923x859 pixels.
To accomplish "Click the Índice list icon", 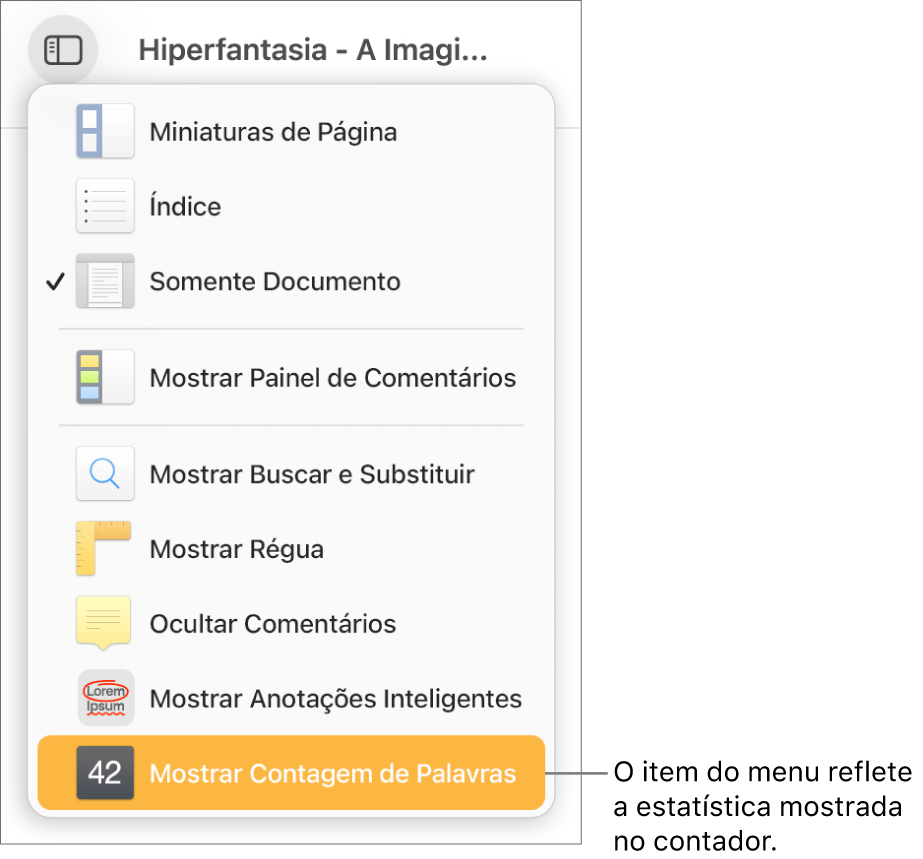I will (105, 206).
